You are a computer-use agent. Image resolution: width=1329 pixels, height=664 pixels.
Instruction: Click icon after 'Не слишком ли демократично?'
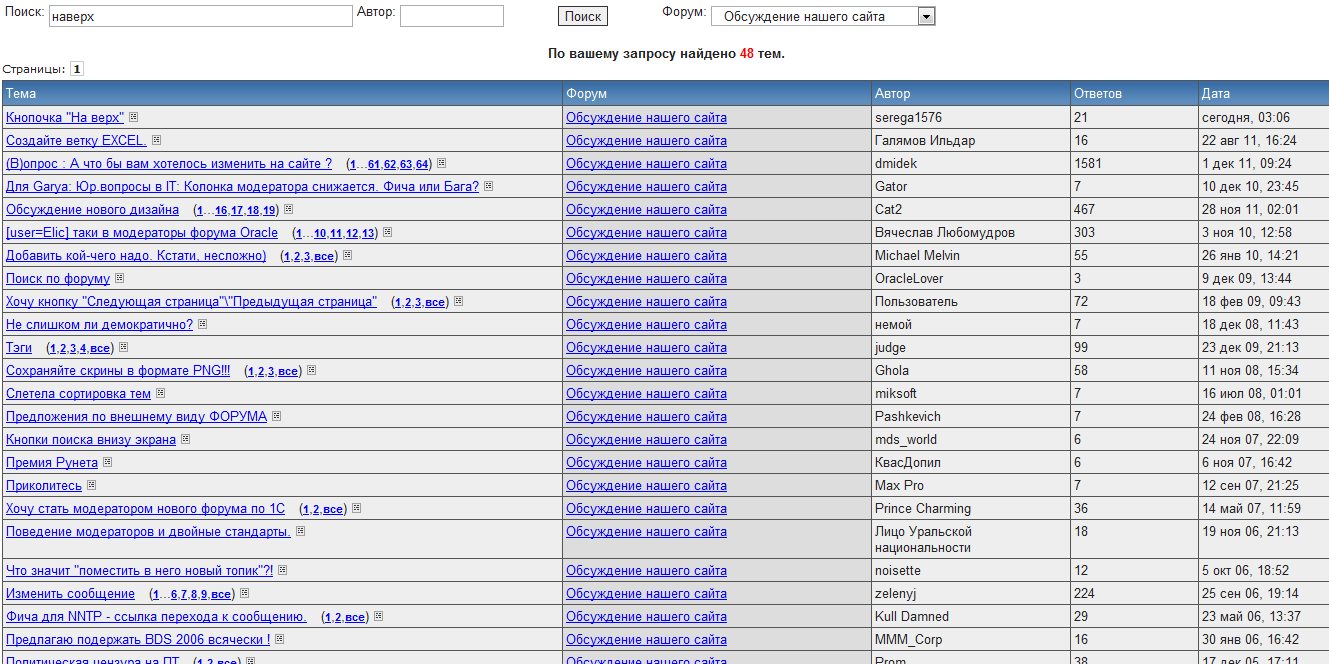coord(202,324)
